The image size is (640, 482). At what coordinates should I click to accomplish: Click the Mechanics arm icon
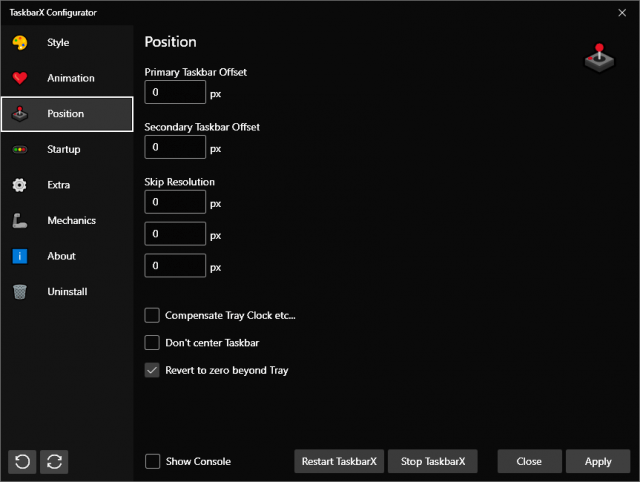(x=19, y=221)
